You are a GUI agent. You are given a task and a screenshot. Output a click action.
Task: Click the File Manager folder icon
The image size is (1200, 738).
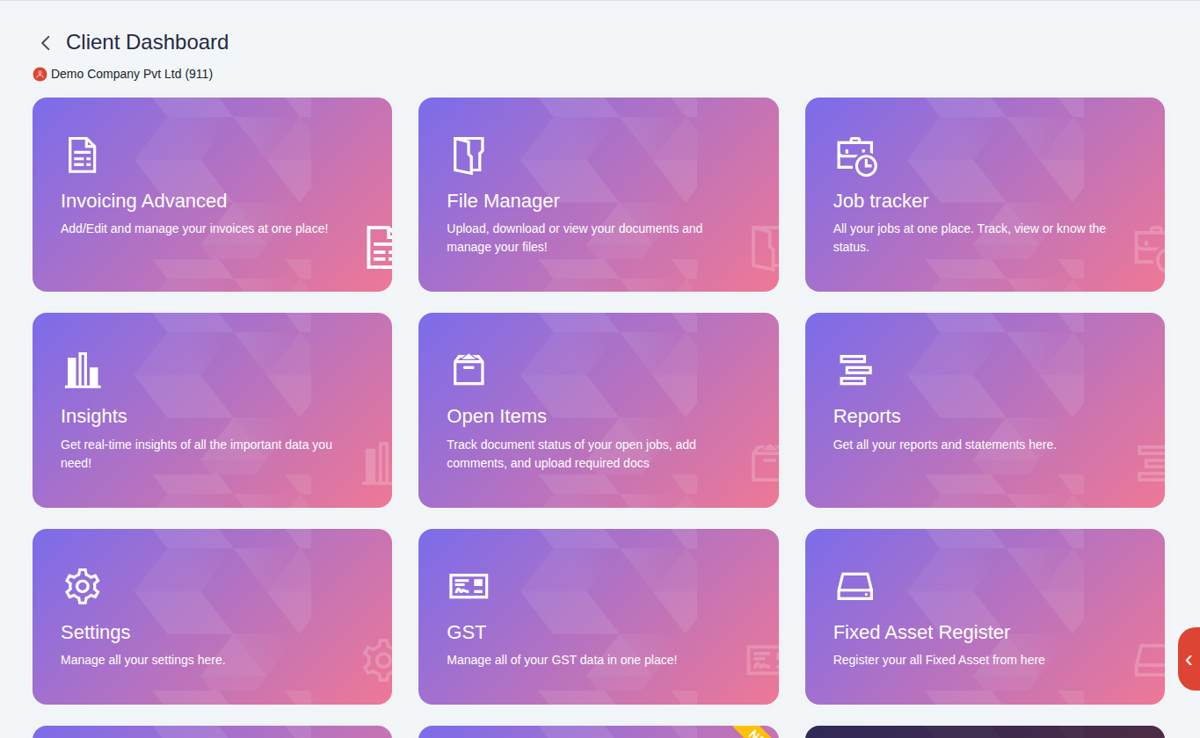tap(468, 155)
